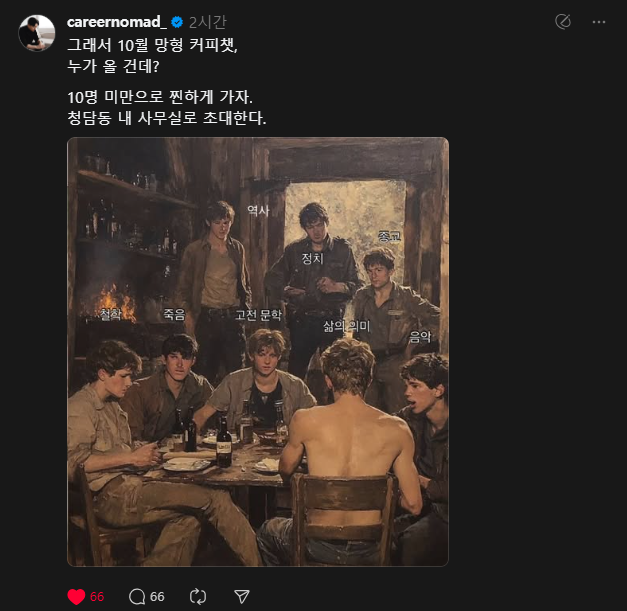Click the red heart like icon

76,596
